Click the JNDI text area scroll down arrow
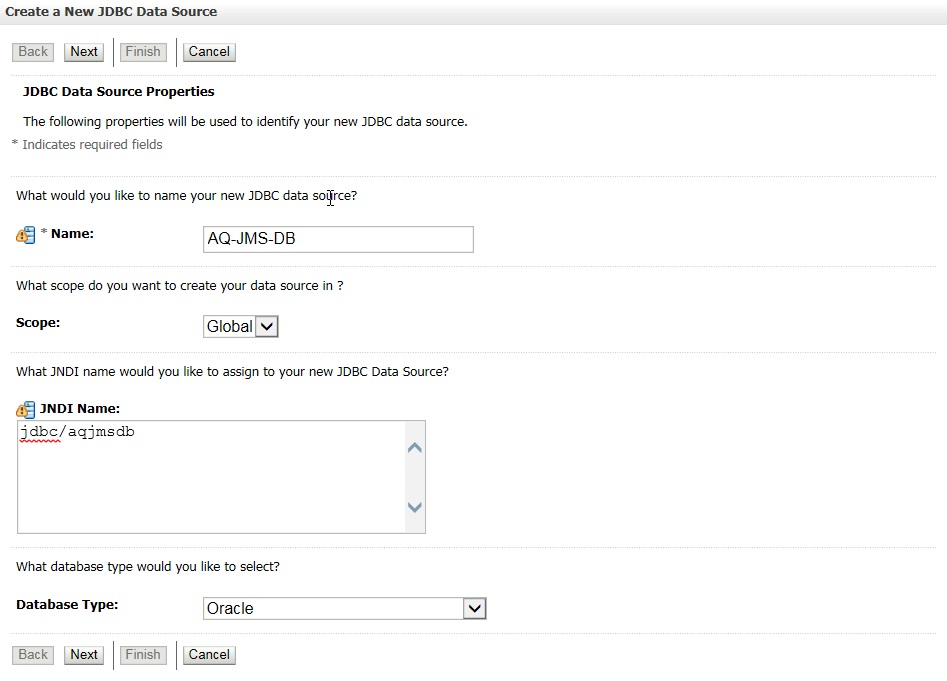This screenshot has height=681, width=947. coord(415,507)
